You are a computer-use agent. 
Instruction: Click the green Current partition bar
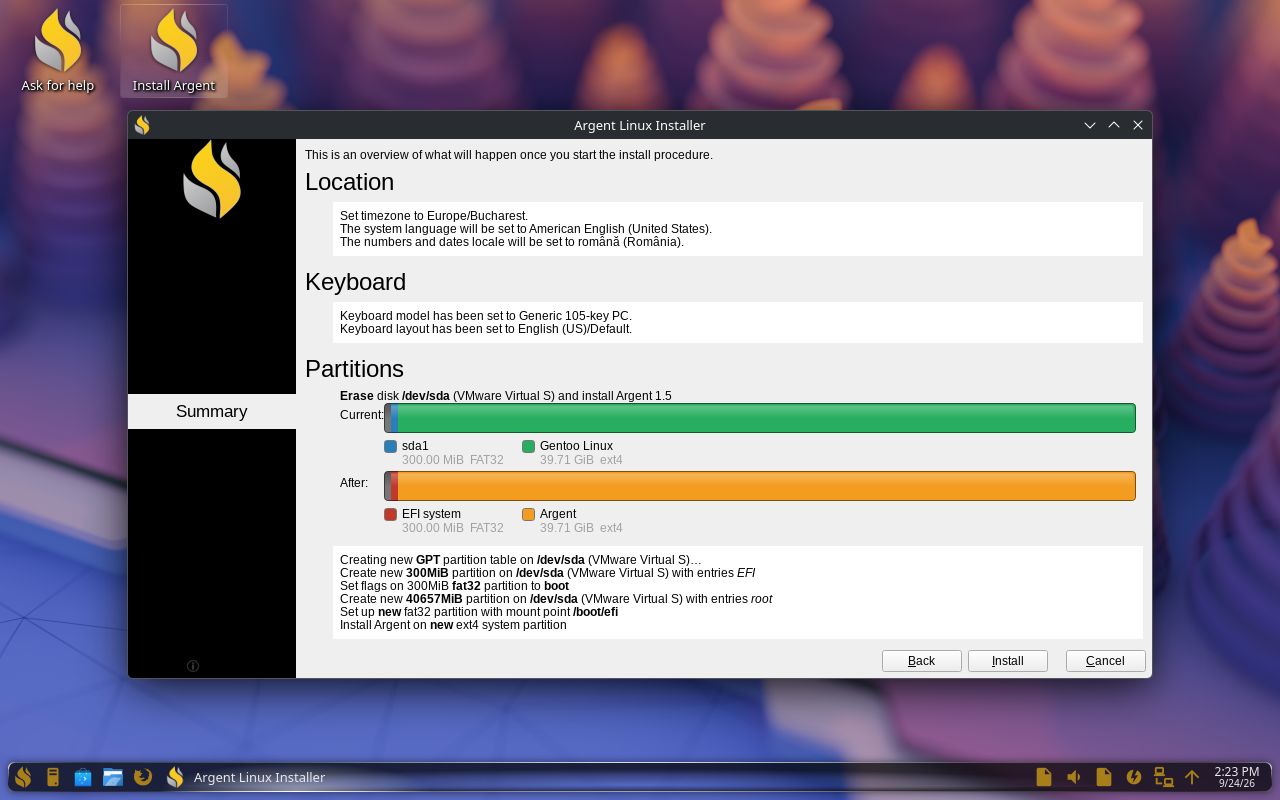pyautogui.click(x=766, y=418)
